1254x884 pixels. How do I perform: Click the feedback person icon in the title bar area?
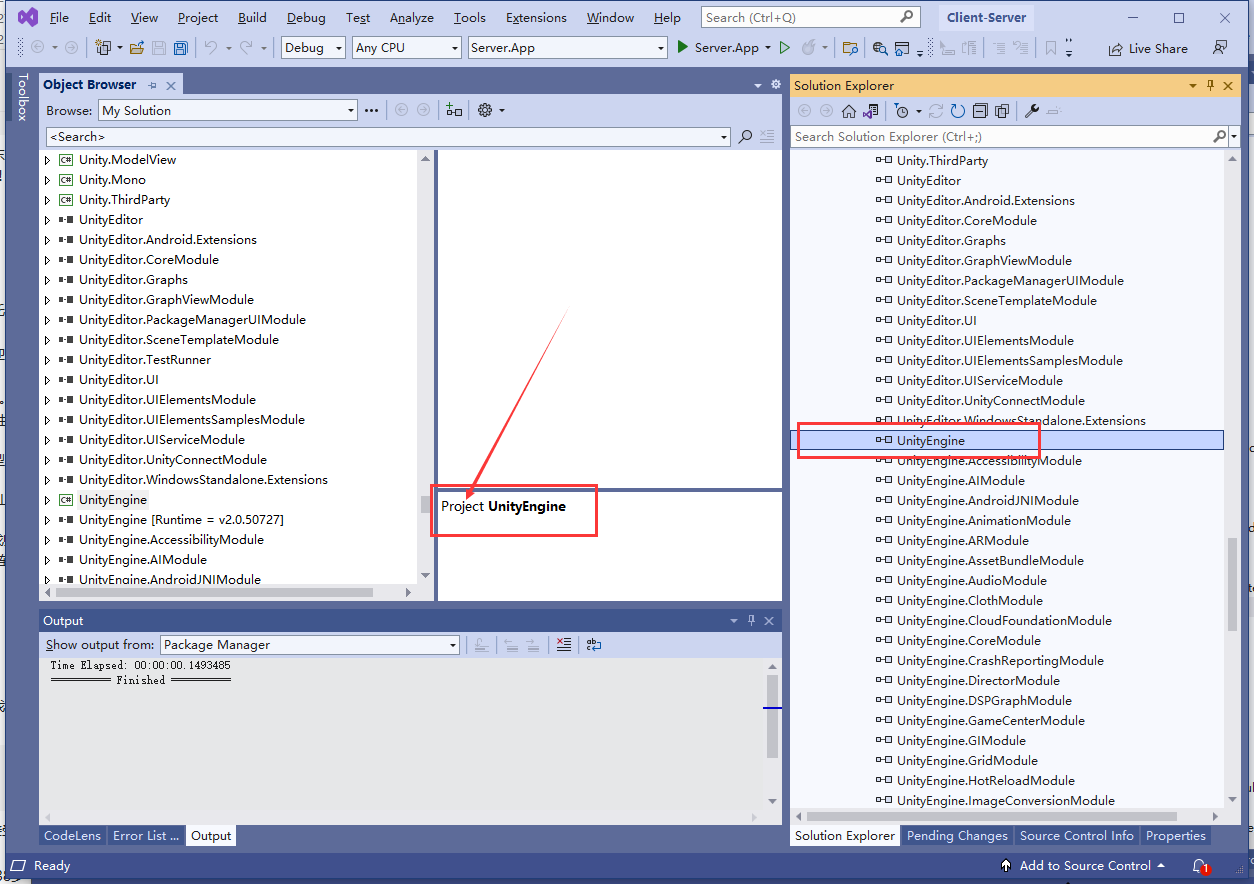1220,47
